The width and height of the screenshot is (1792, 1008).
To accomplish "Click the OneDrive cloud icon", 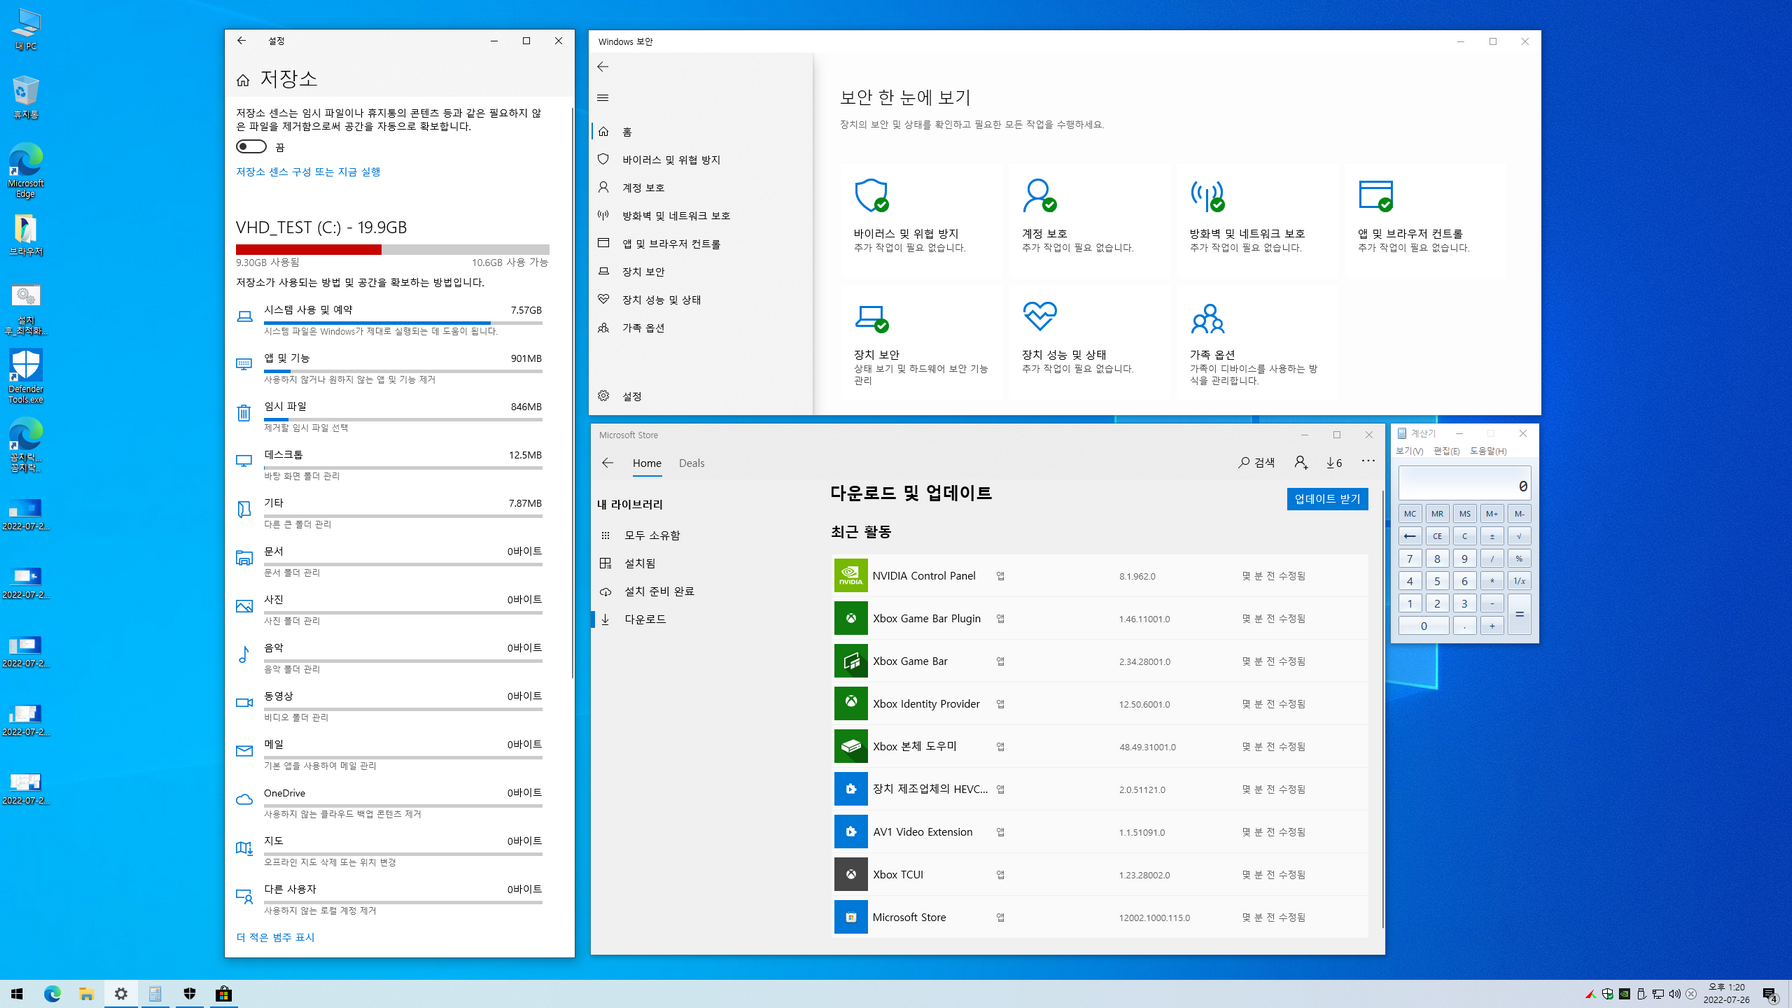I will pos(244,799).
